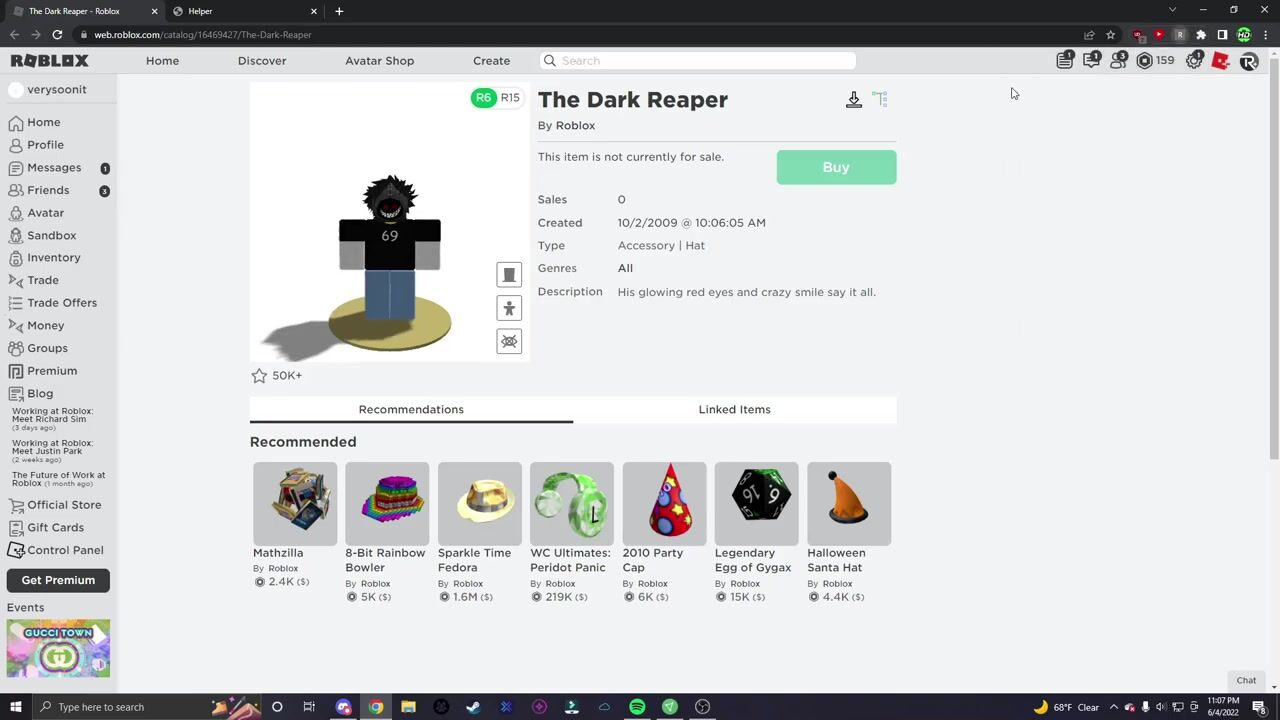Switch avatar preview to R15
The width and height of the screenshot is (1280, 720).
[x=510, y=98]
